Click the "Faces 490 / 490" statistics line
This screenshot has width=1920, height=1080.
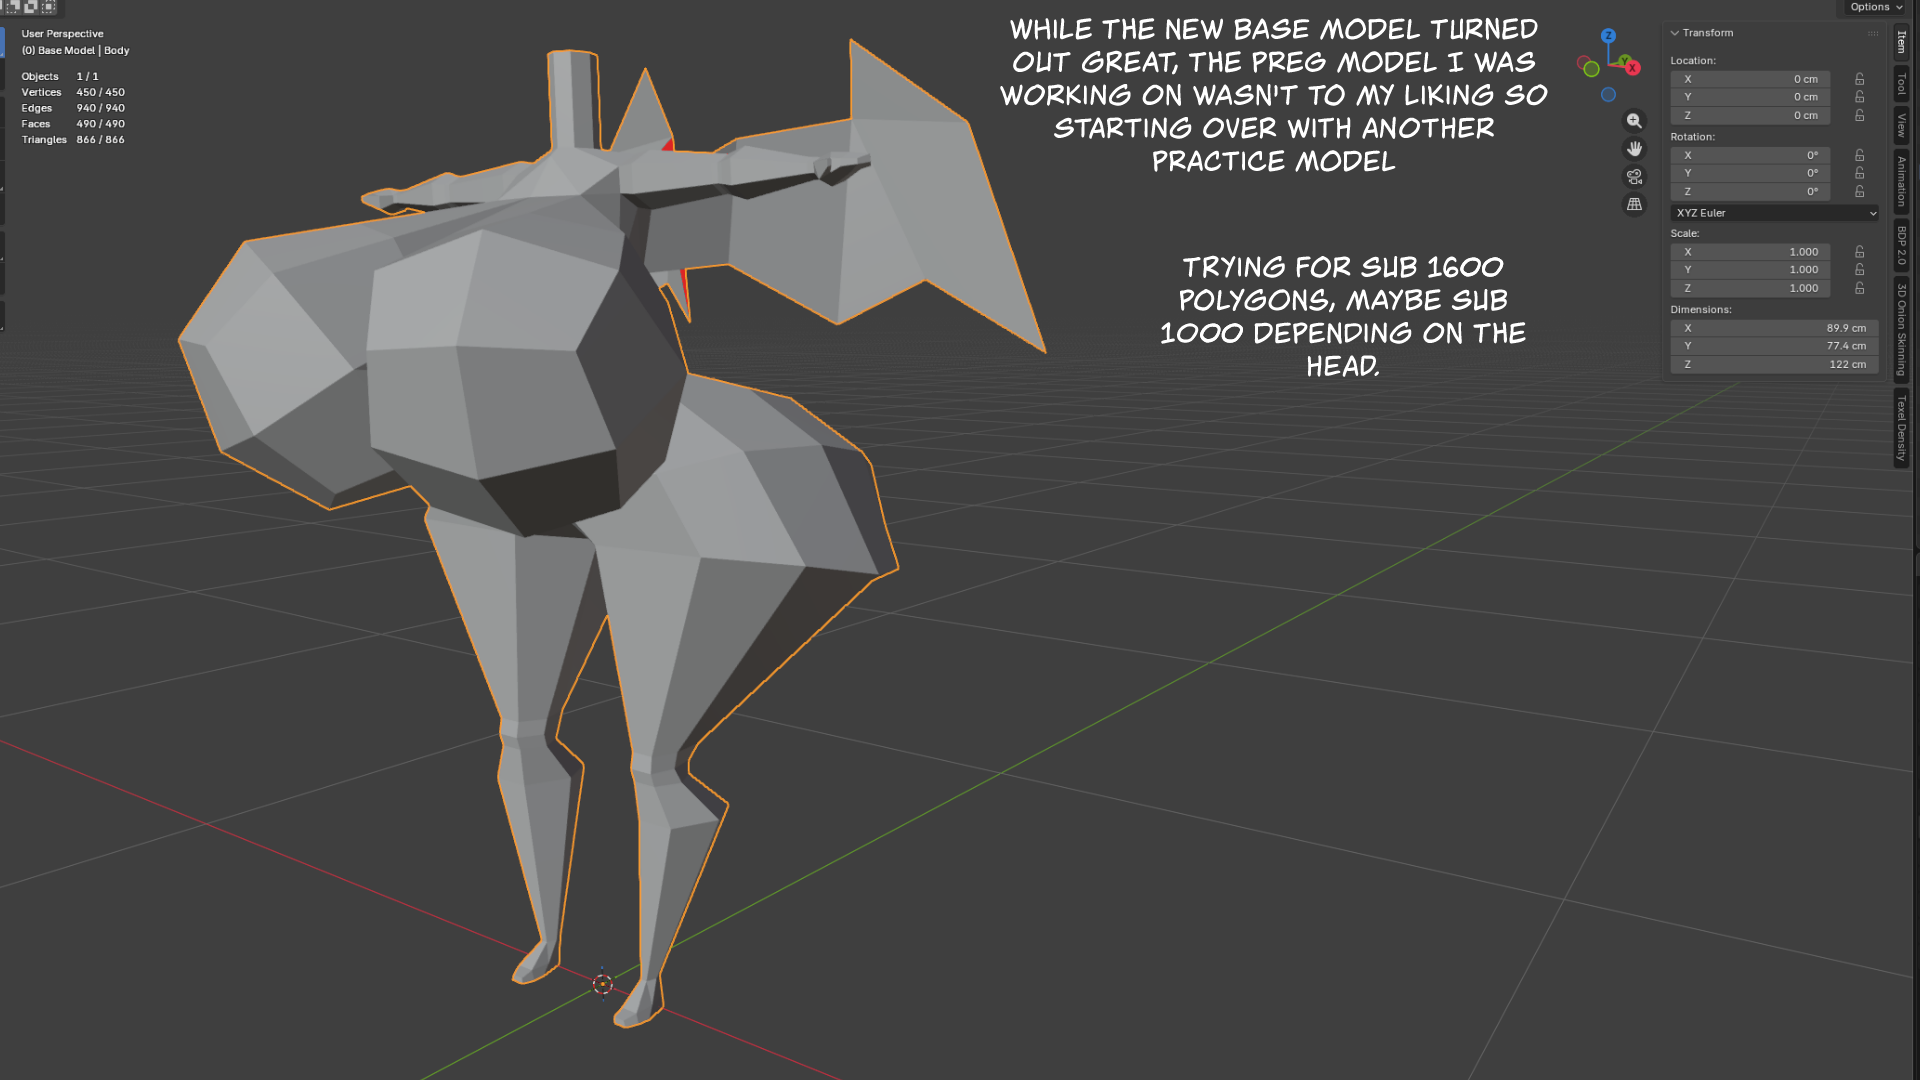tap(73, 125)
